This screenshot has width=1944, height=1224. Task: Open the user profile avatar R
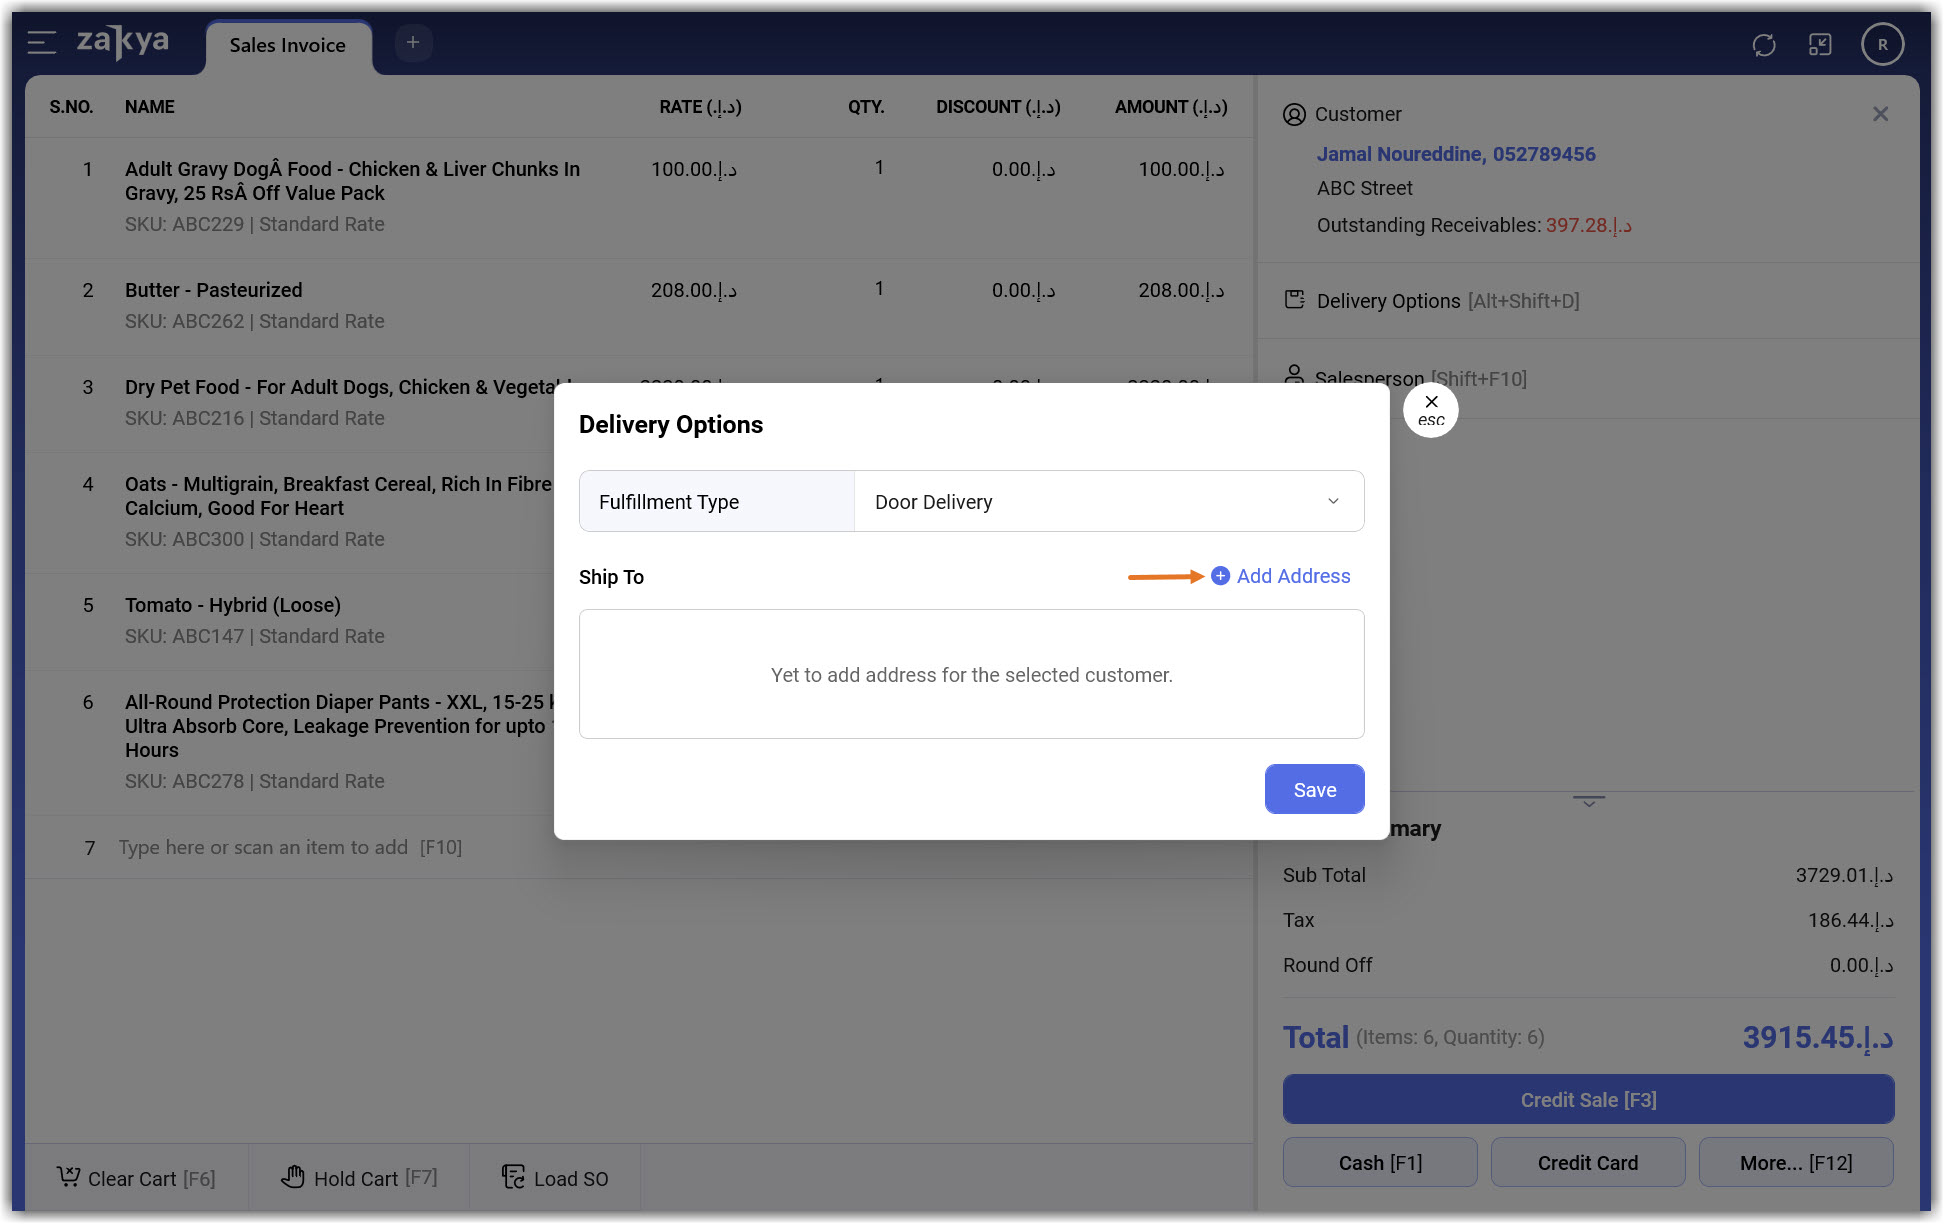point(1882,45)
